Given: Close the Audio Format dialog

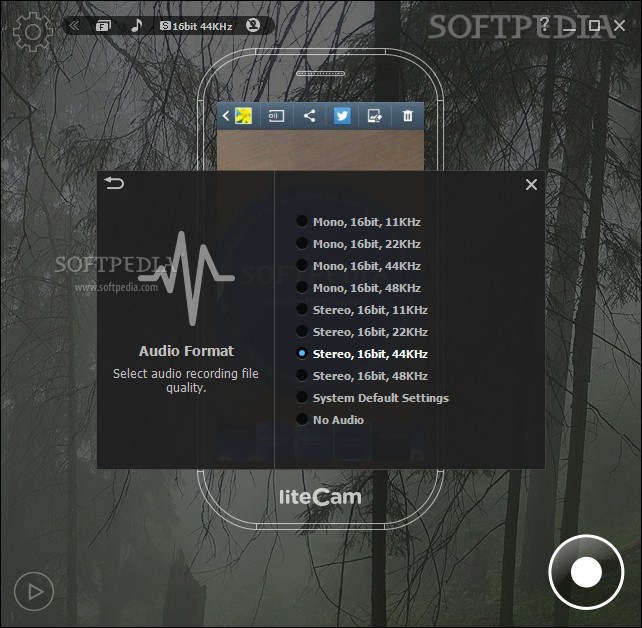Looking at the screenshot, I should click(531, 185).
